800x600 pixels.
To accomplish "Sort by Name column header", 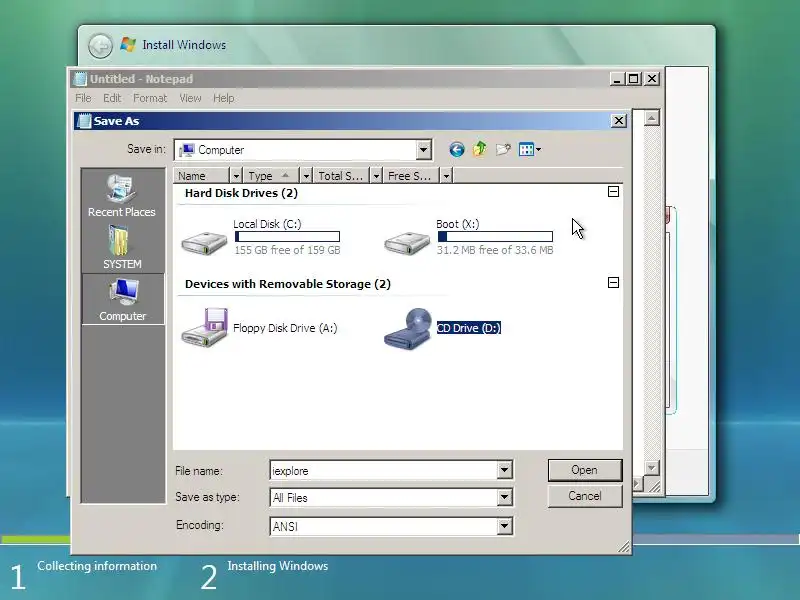I will [202, 176].
